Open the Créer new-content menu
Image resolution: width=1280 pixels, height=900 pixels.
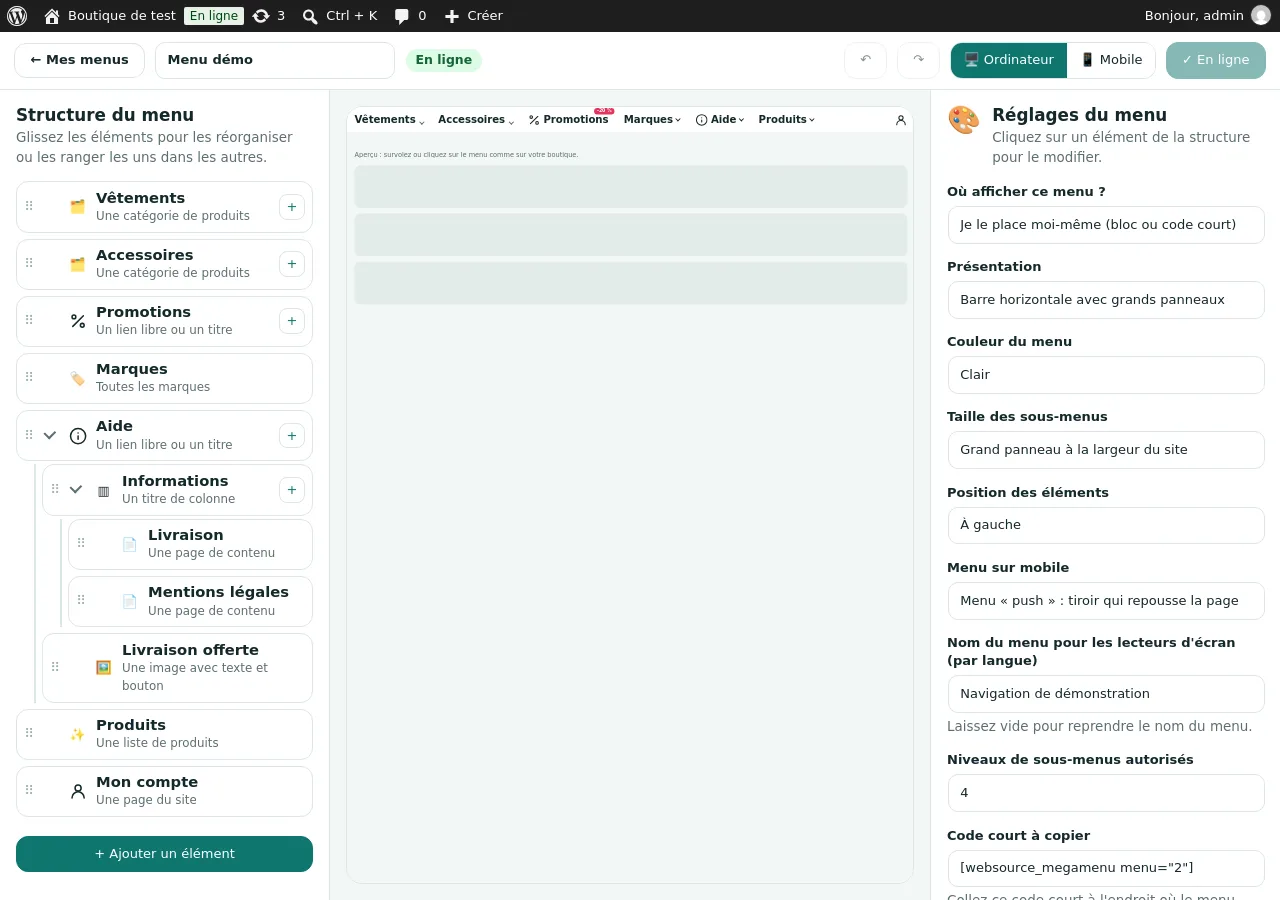(473, 16)
